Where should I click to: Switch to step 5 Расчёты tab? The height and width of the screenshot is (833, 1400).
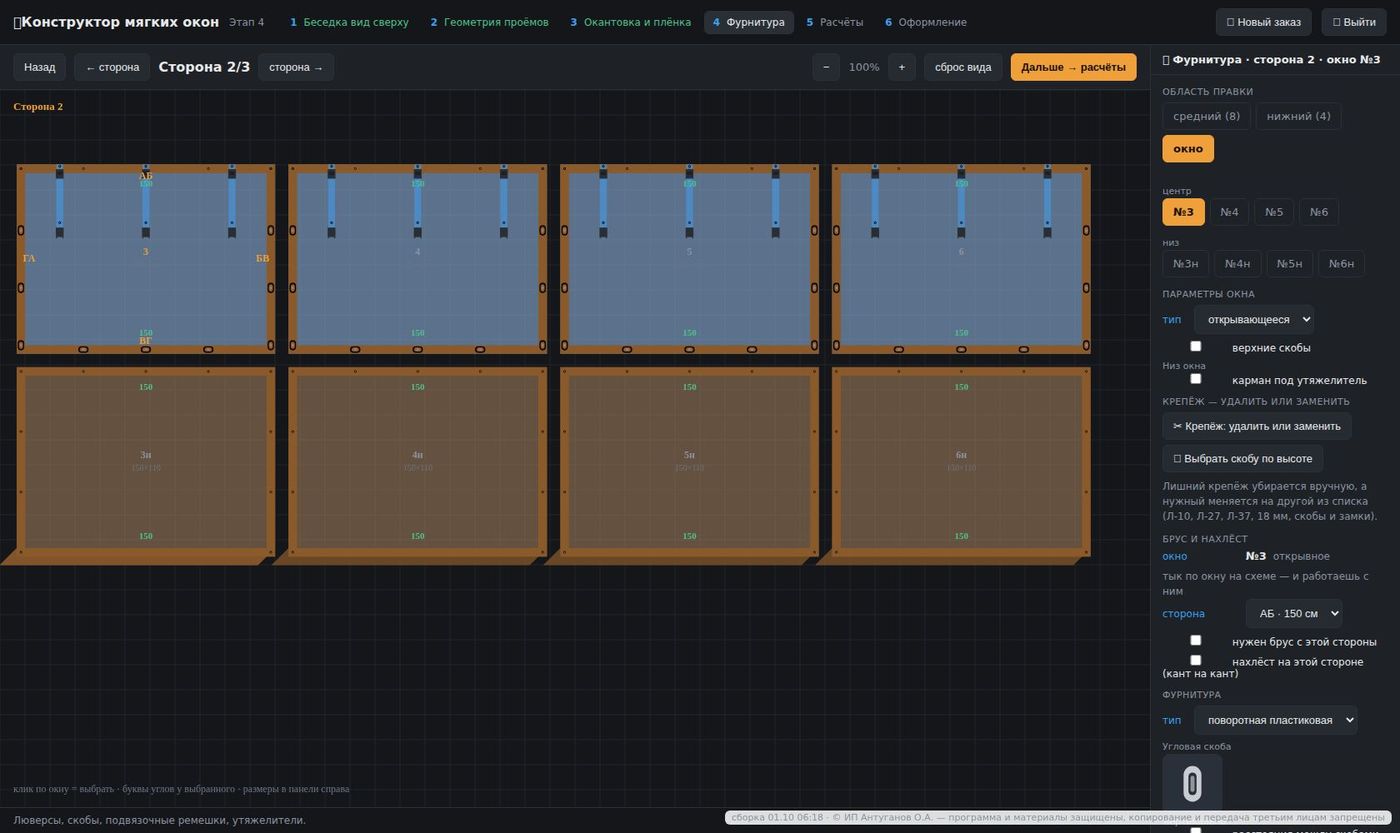click(834, 22)
